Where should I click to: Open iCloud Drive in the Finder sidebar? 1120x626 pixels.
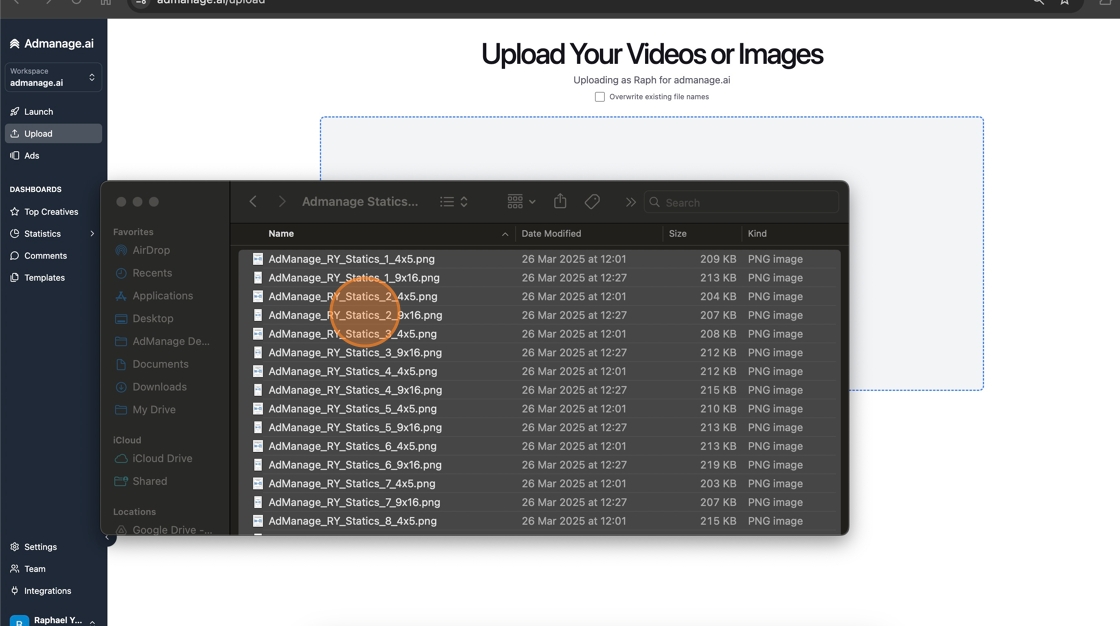(164, 459)
